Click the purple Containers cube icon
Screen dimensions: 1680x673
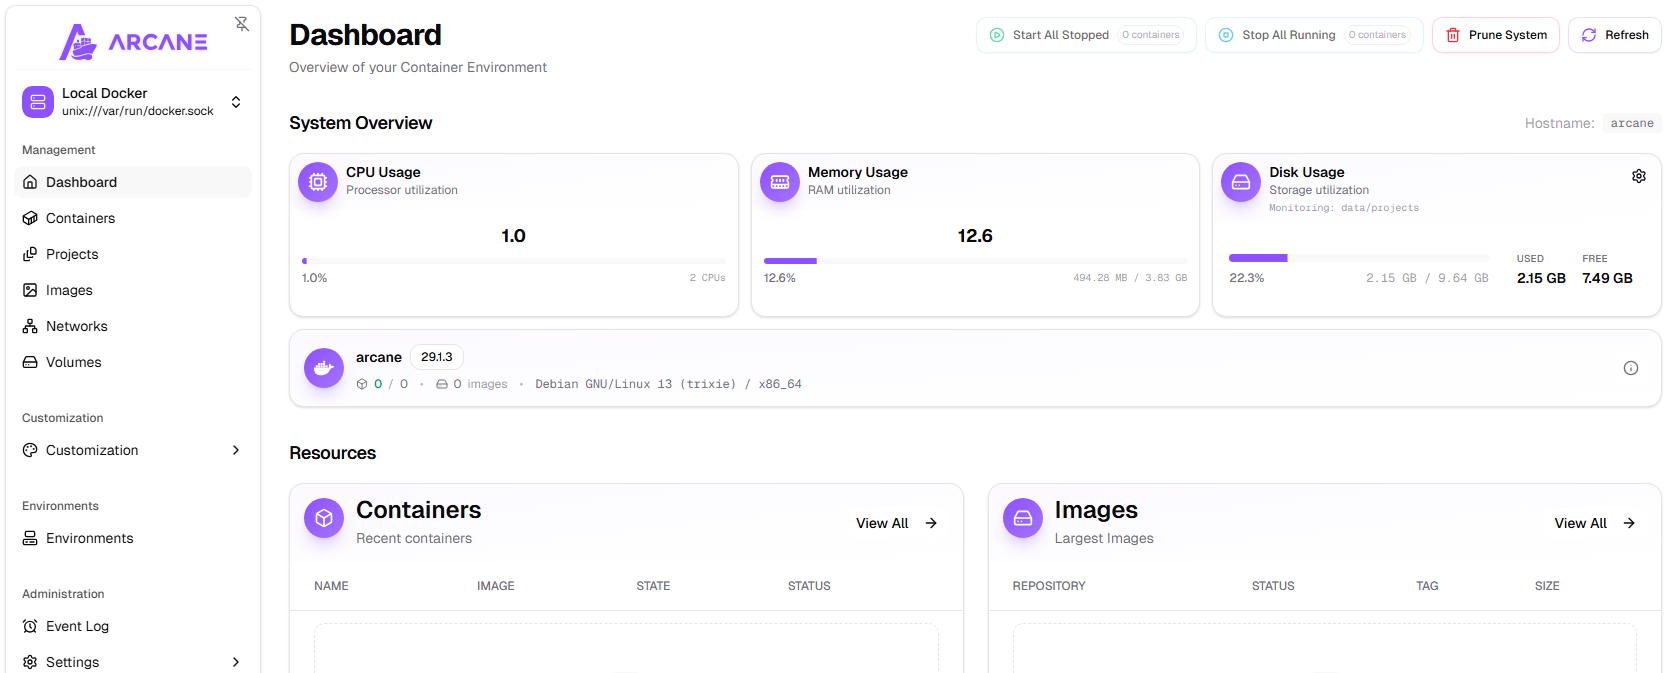point(324,518)
